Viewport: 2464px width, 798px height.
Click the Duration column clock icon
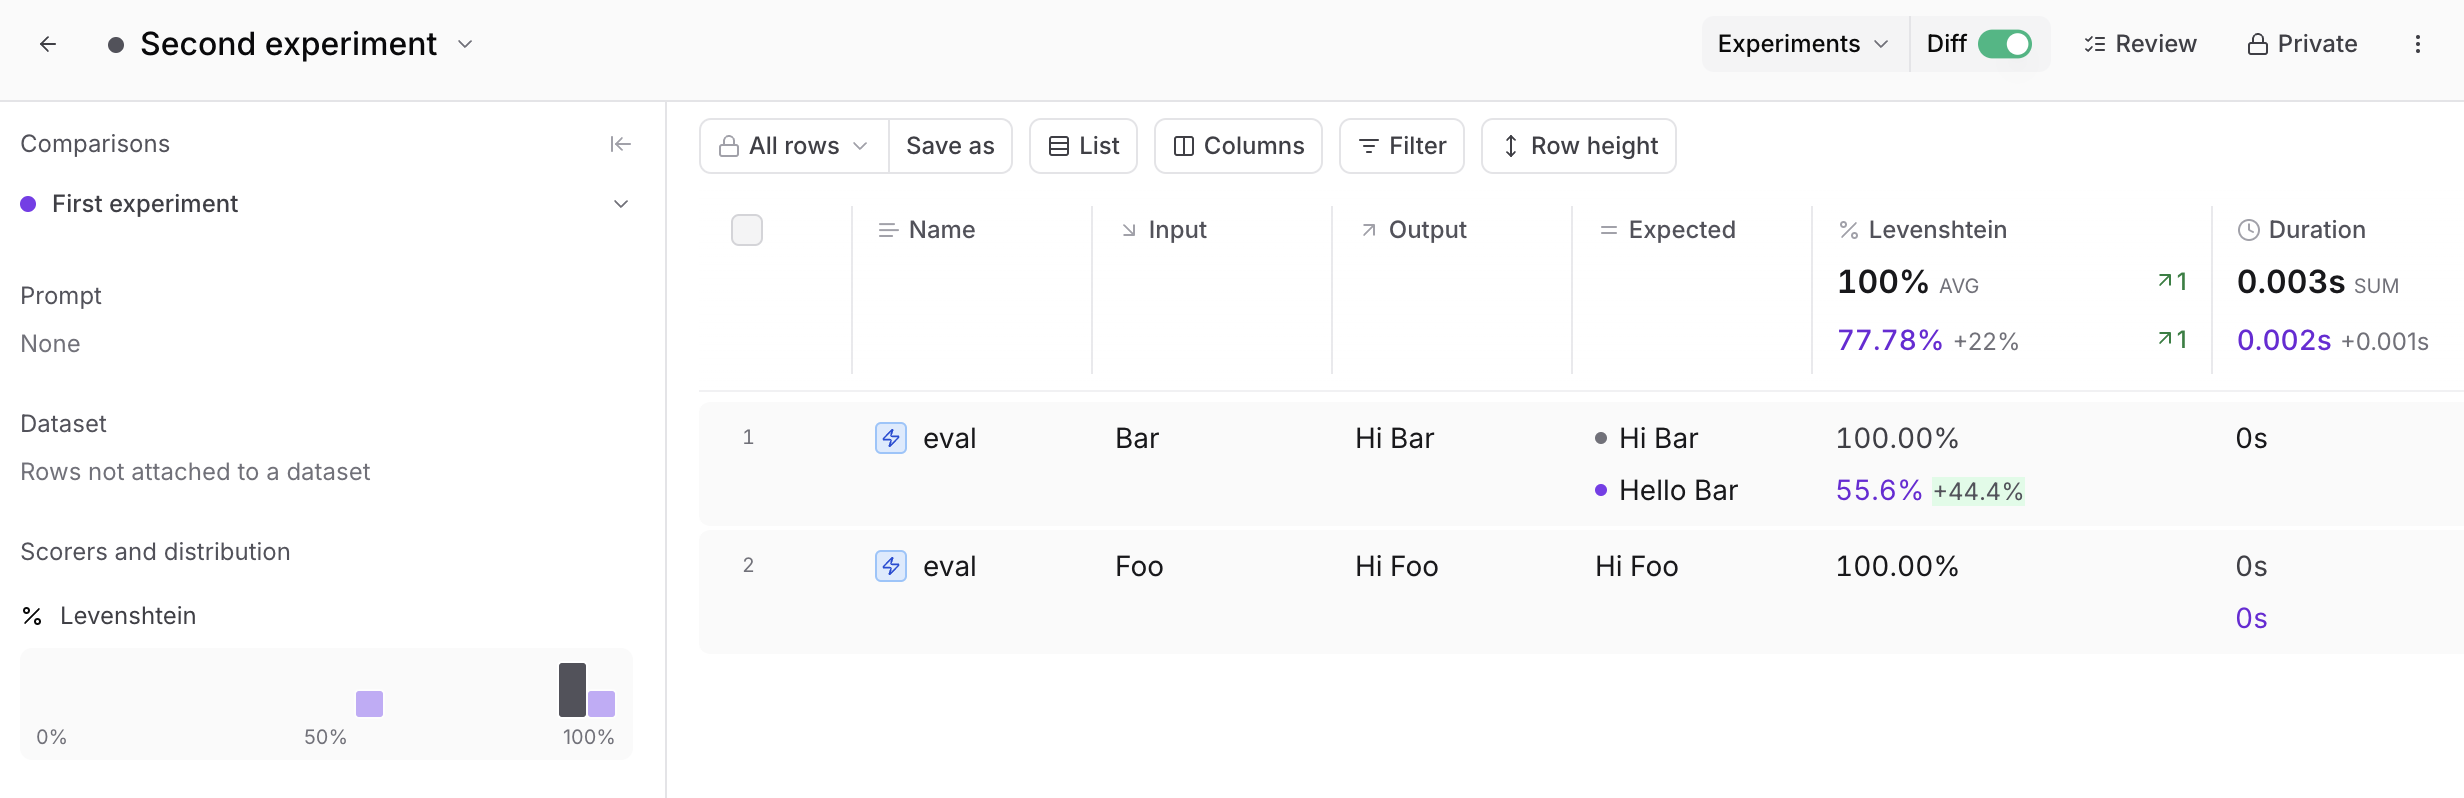2248,230
